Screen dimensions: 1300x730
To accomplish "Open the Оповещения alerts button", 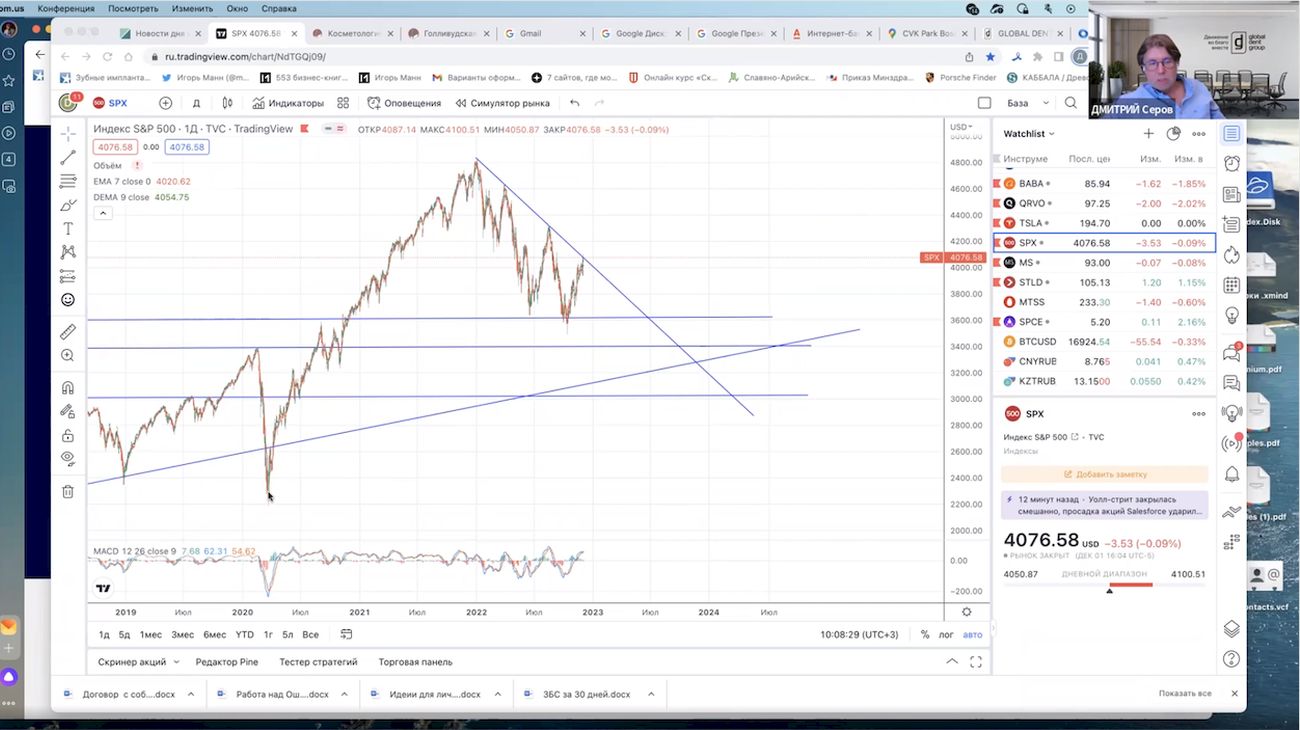I will (x=404, y=103).
